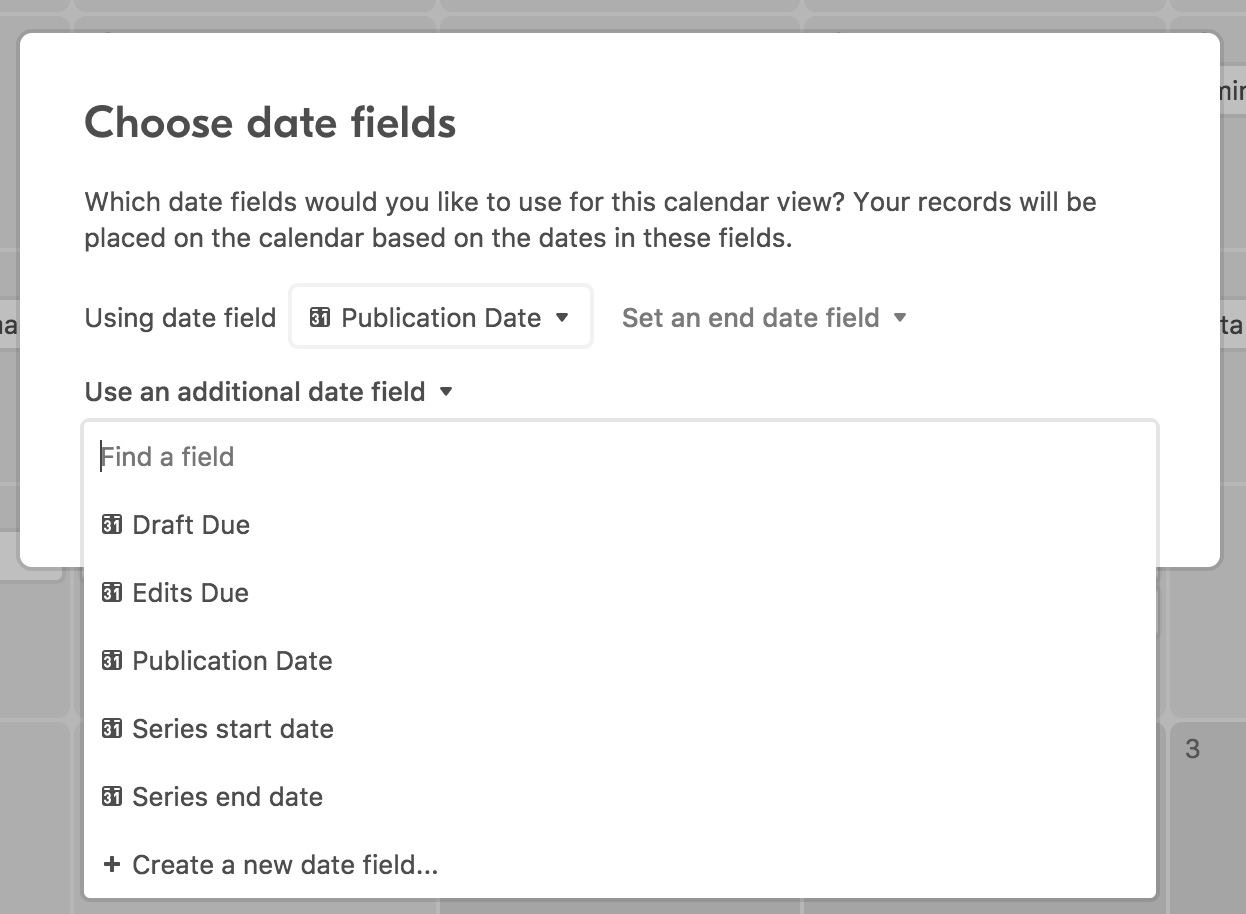
Task: Pick the Publication Date option in the list
Action: pyautogui.click(x=620, y=660)
